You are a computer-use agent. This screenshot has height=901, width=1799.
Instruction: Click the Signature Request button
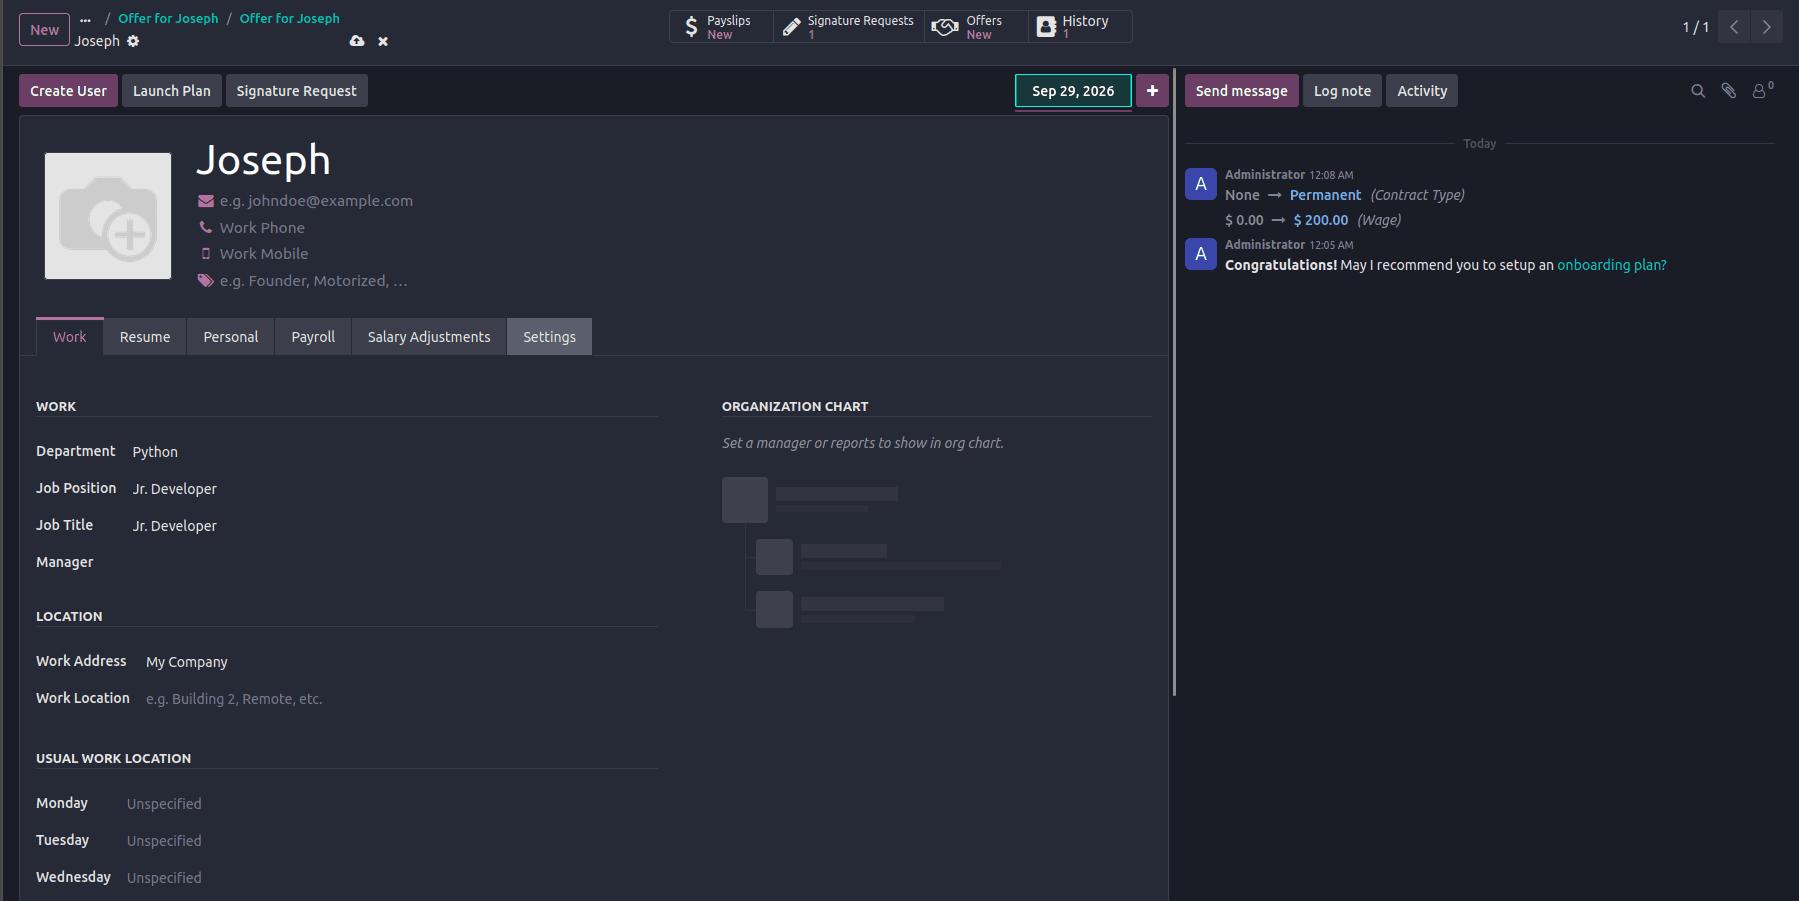296,91
